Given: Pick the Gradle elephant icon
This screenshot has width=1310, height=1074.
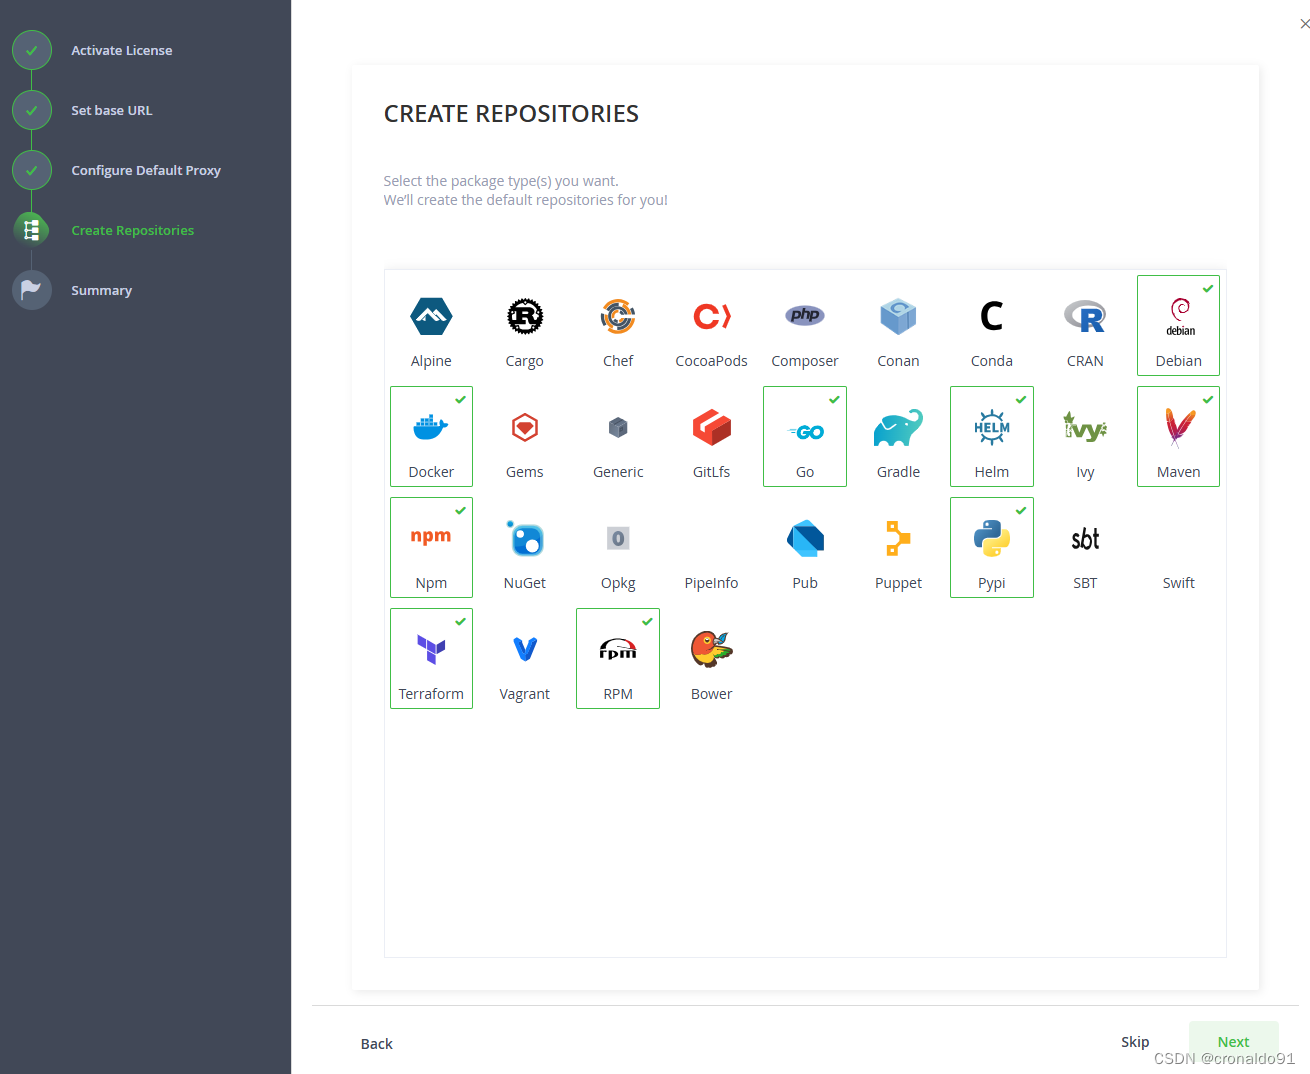Looking at the screenshot, I should [898, 428].
